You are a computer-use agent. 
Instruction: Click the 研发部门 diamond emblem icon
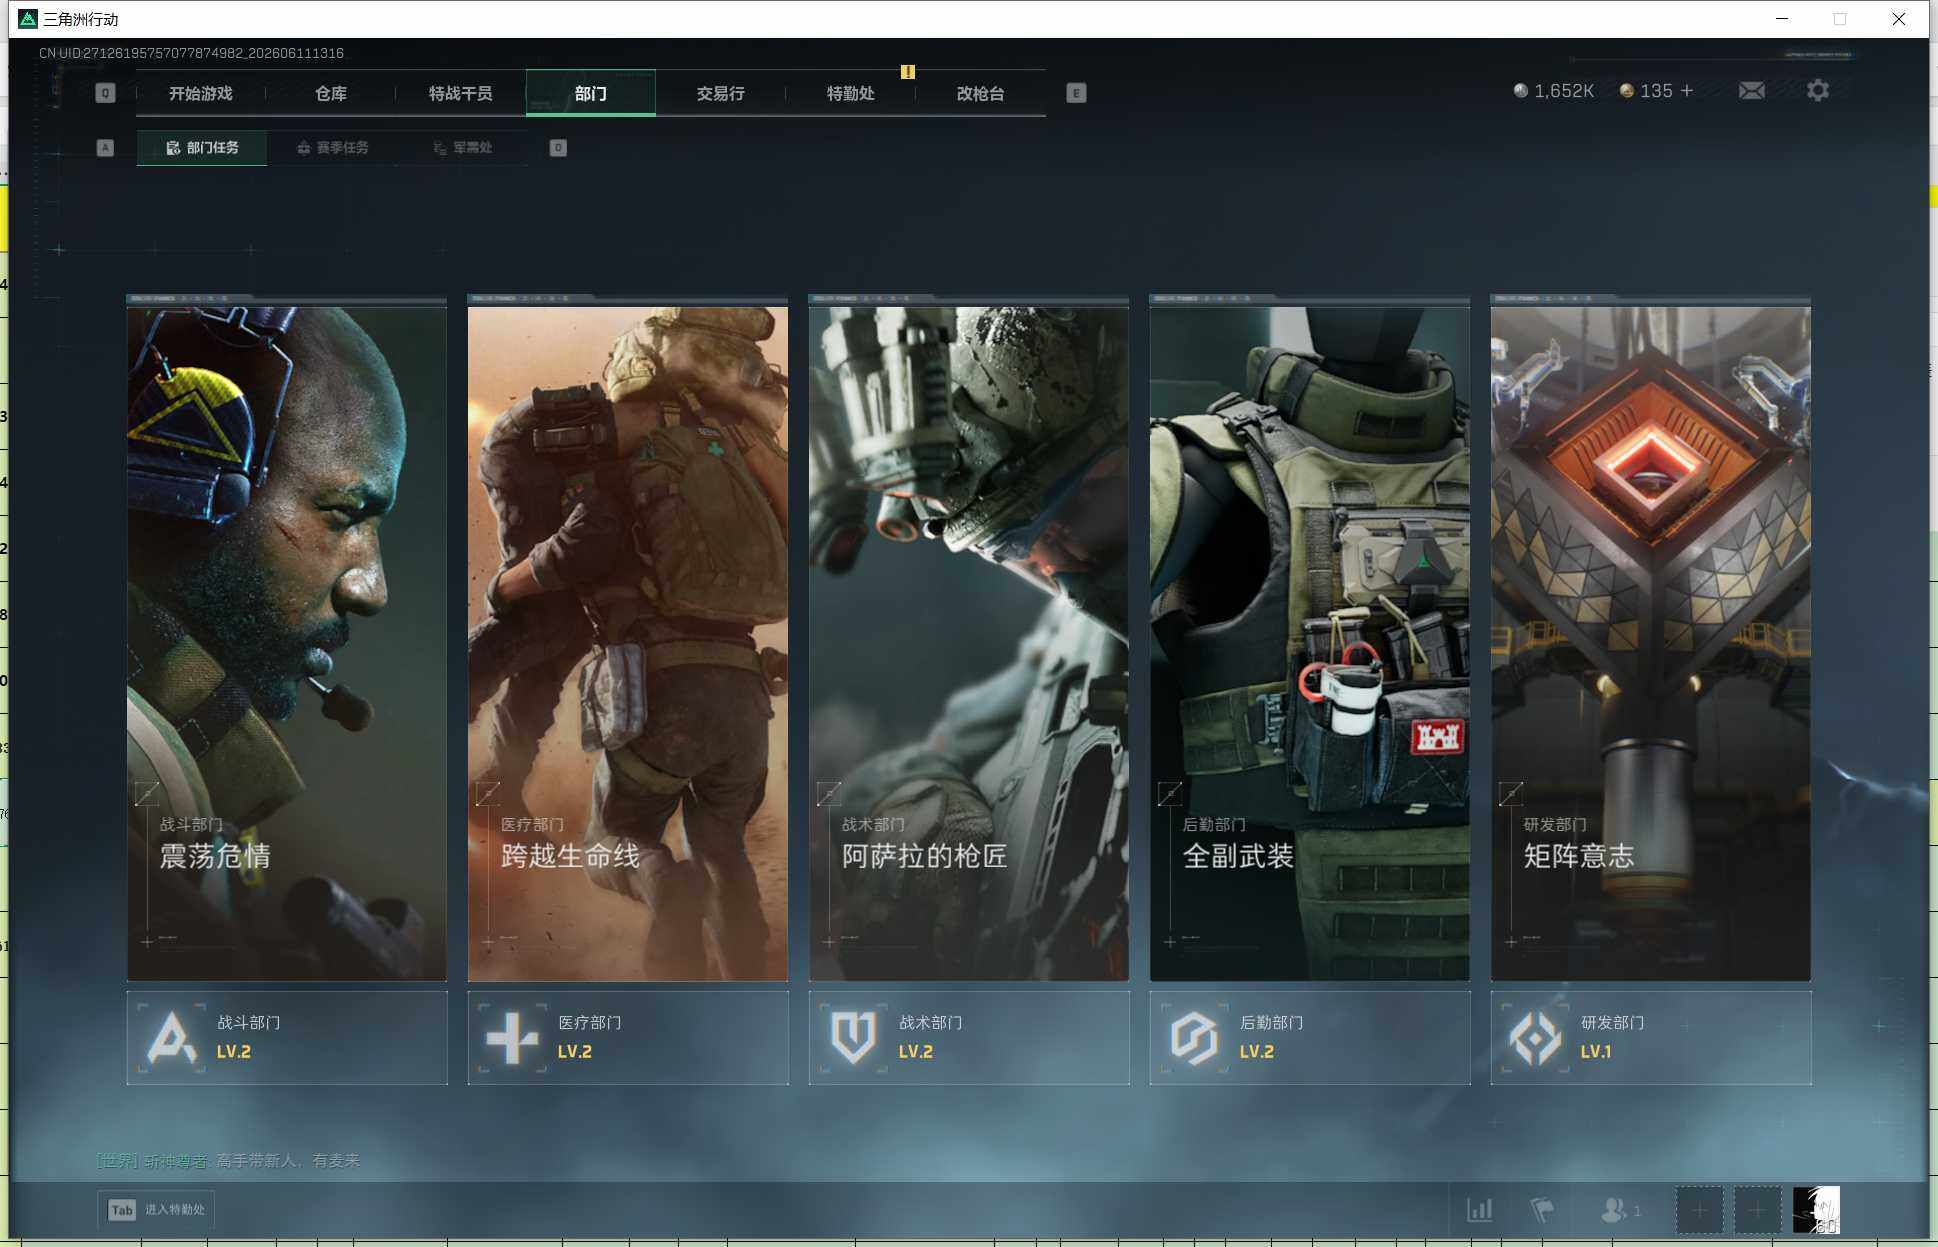(x=1536, y=1038)
